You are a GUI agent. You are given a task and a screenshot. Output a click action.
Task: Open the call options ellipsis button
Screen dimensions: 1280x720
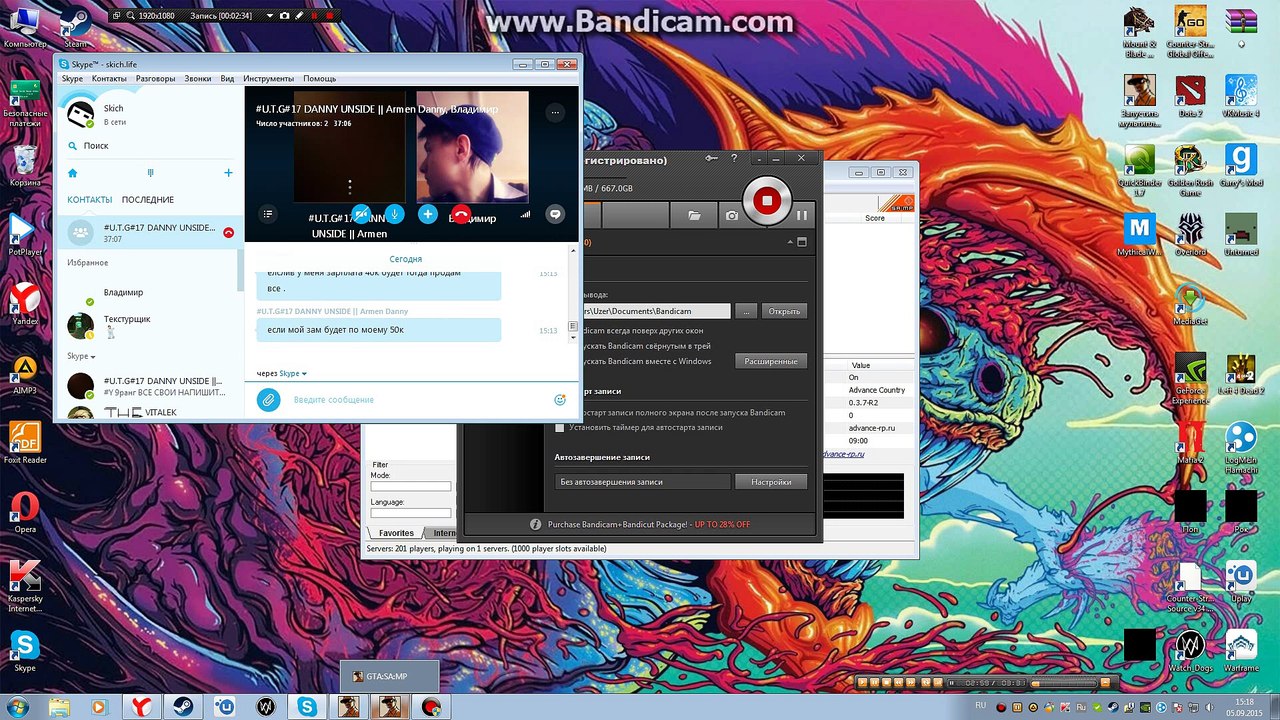(x=556, y=113)
